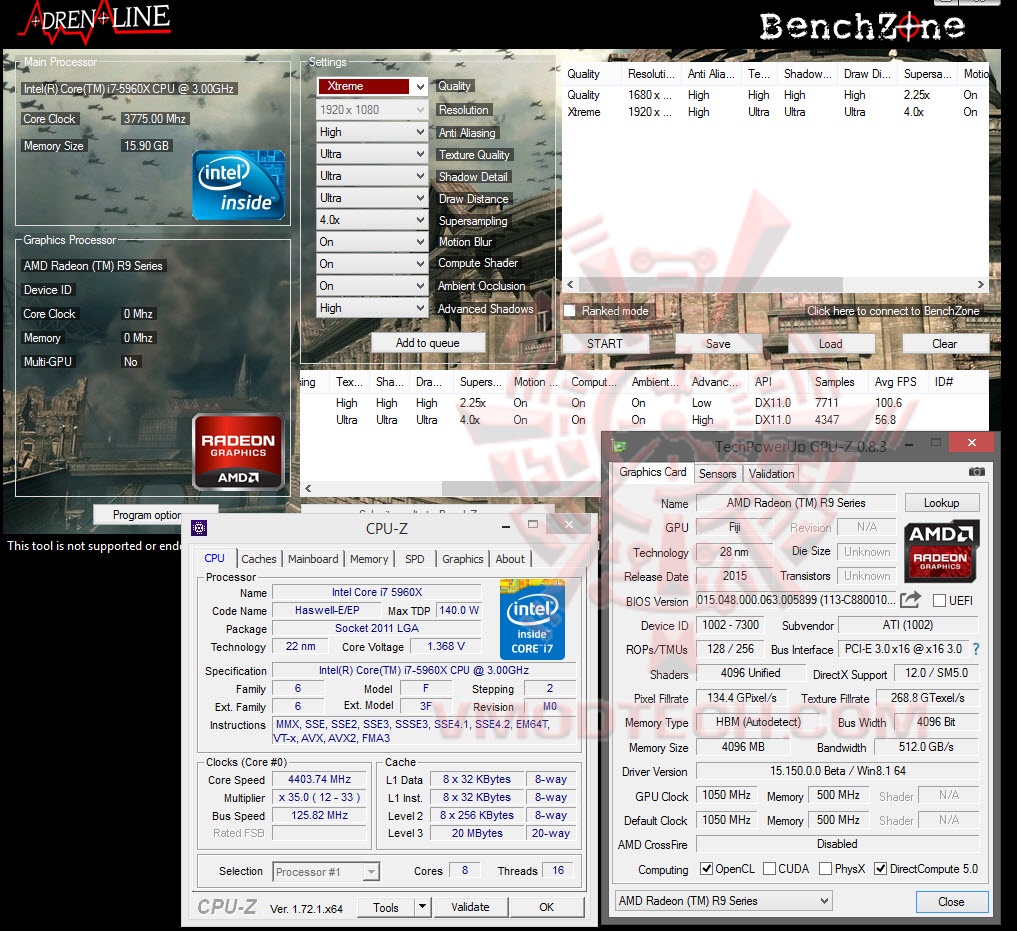Switch to the About tab in CPU-Z
Viewport: 1017px width, 931px height.
510,559
